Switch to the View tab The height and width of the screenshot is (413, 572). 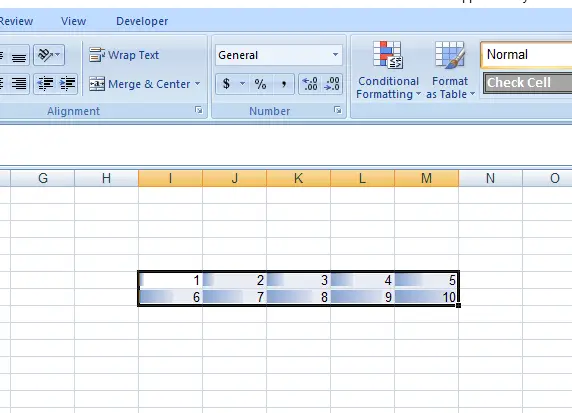pos(73,21)
